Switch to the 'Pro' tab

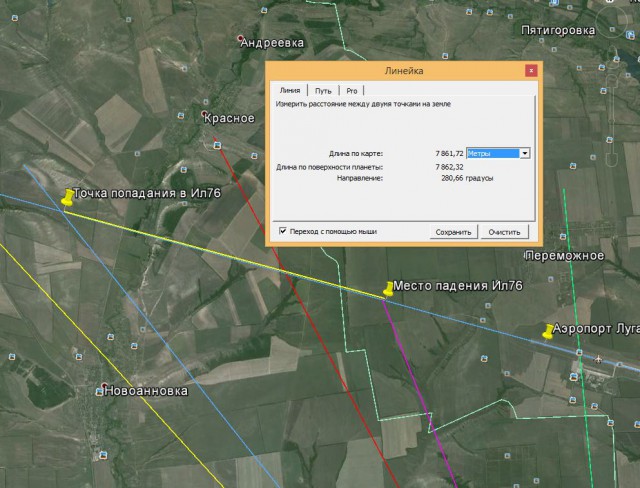pyautogui.click(x=351, y=91)
